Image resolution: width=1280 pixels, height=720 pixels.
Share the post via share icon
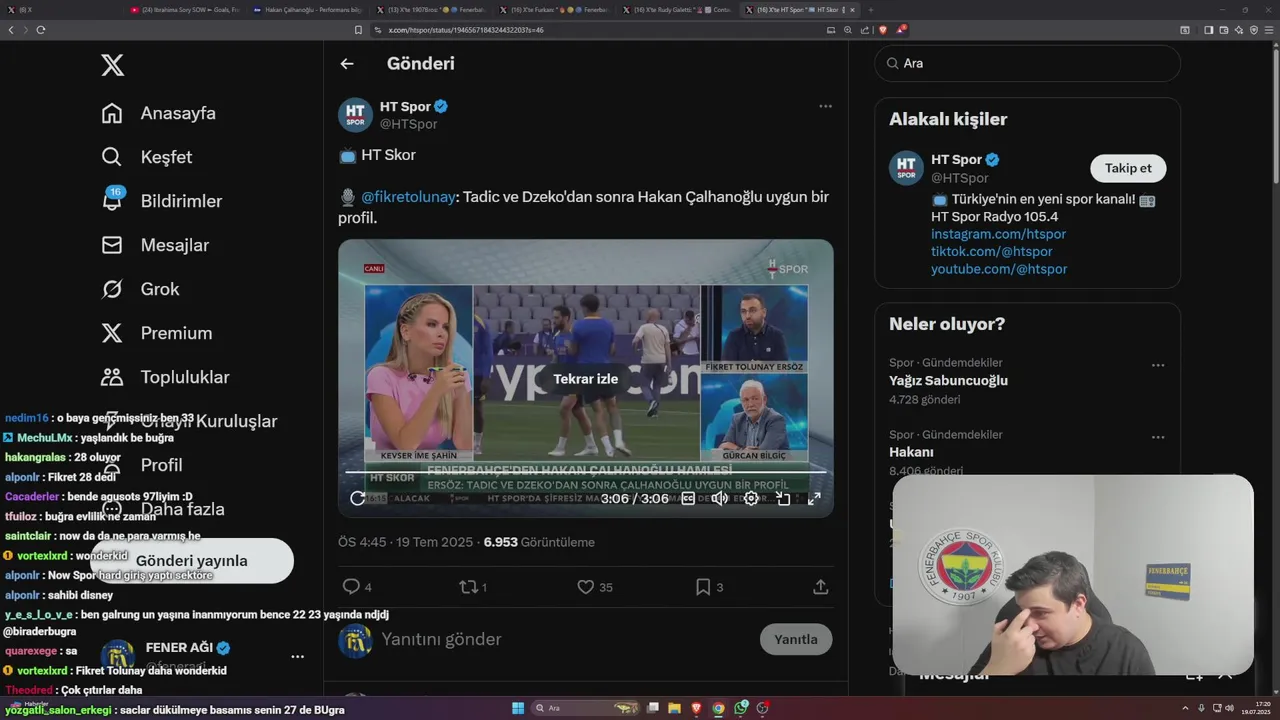tap(820, 587)
